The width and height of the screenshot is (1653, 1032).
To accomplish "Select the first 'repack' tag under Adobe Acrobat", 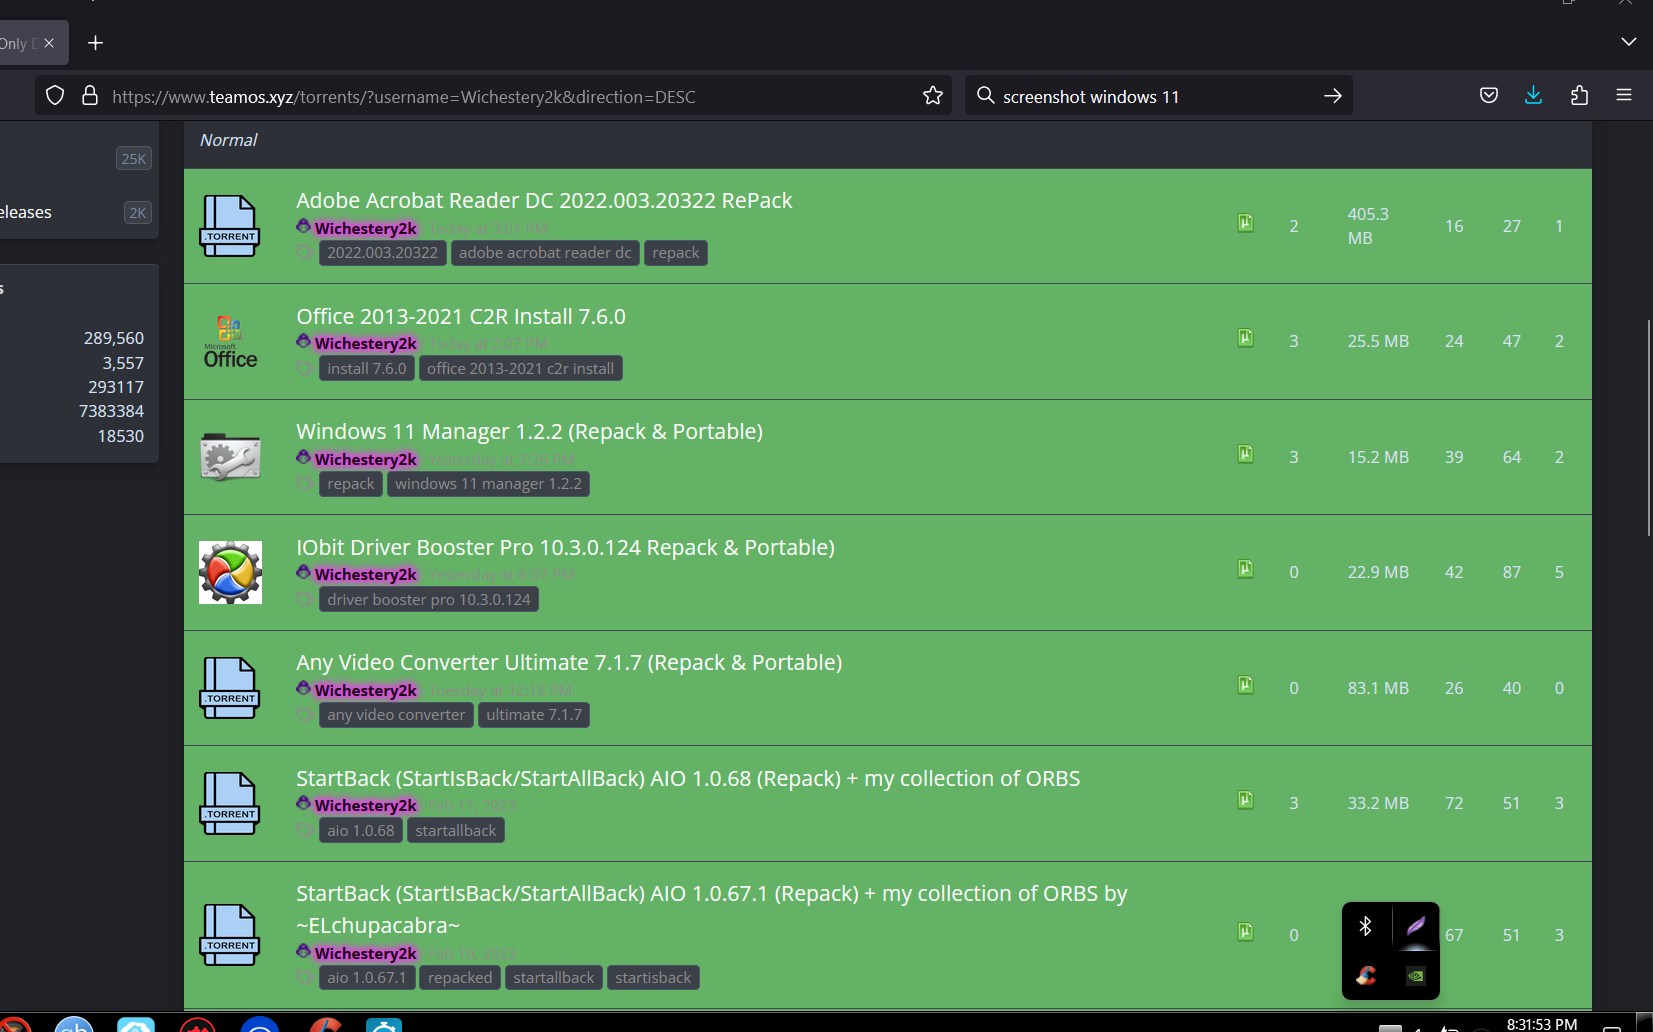I will (676, 253).
